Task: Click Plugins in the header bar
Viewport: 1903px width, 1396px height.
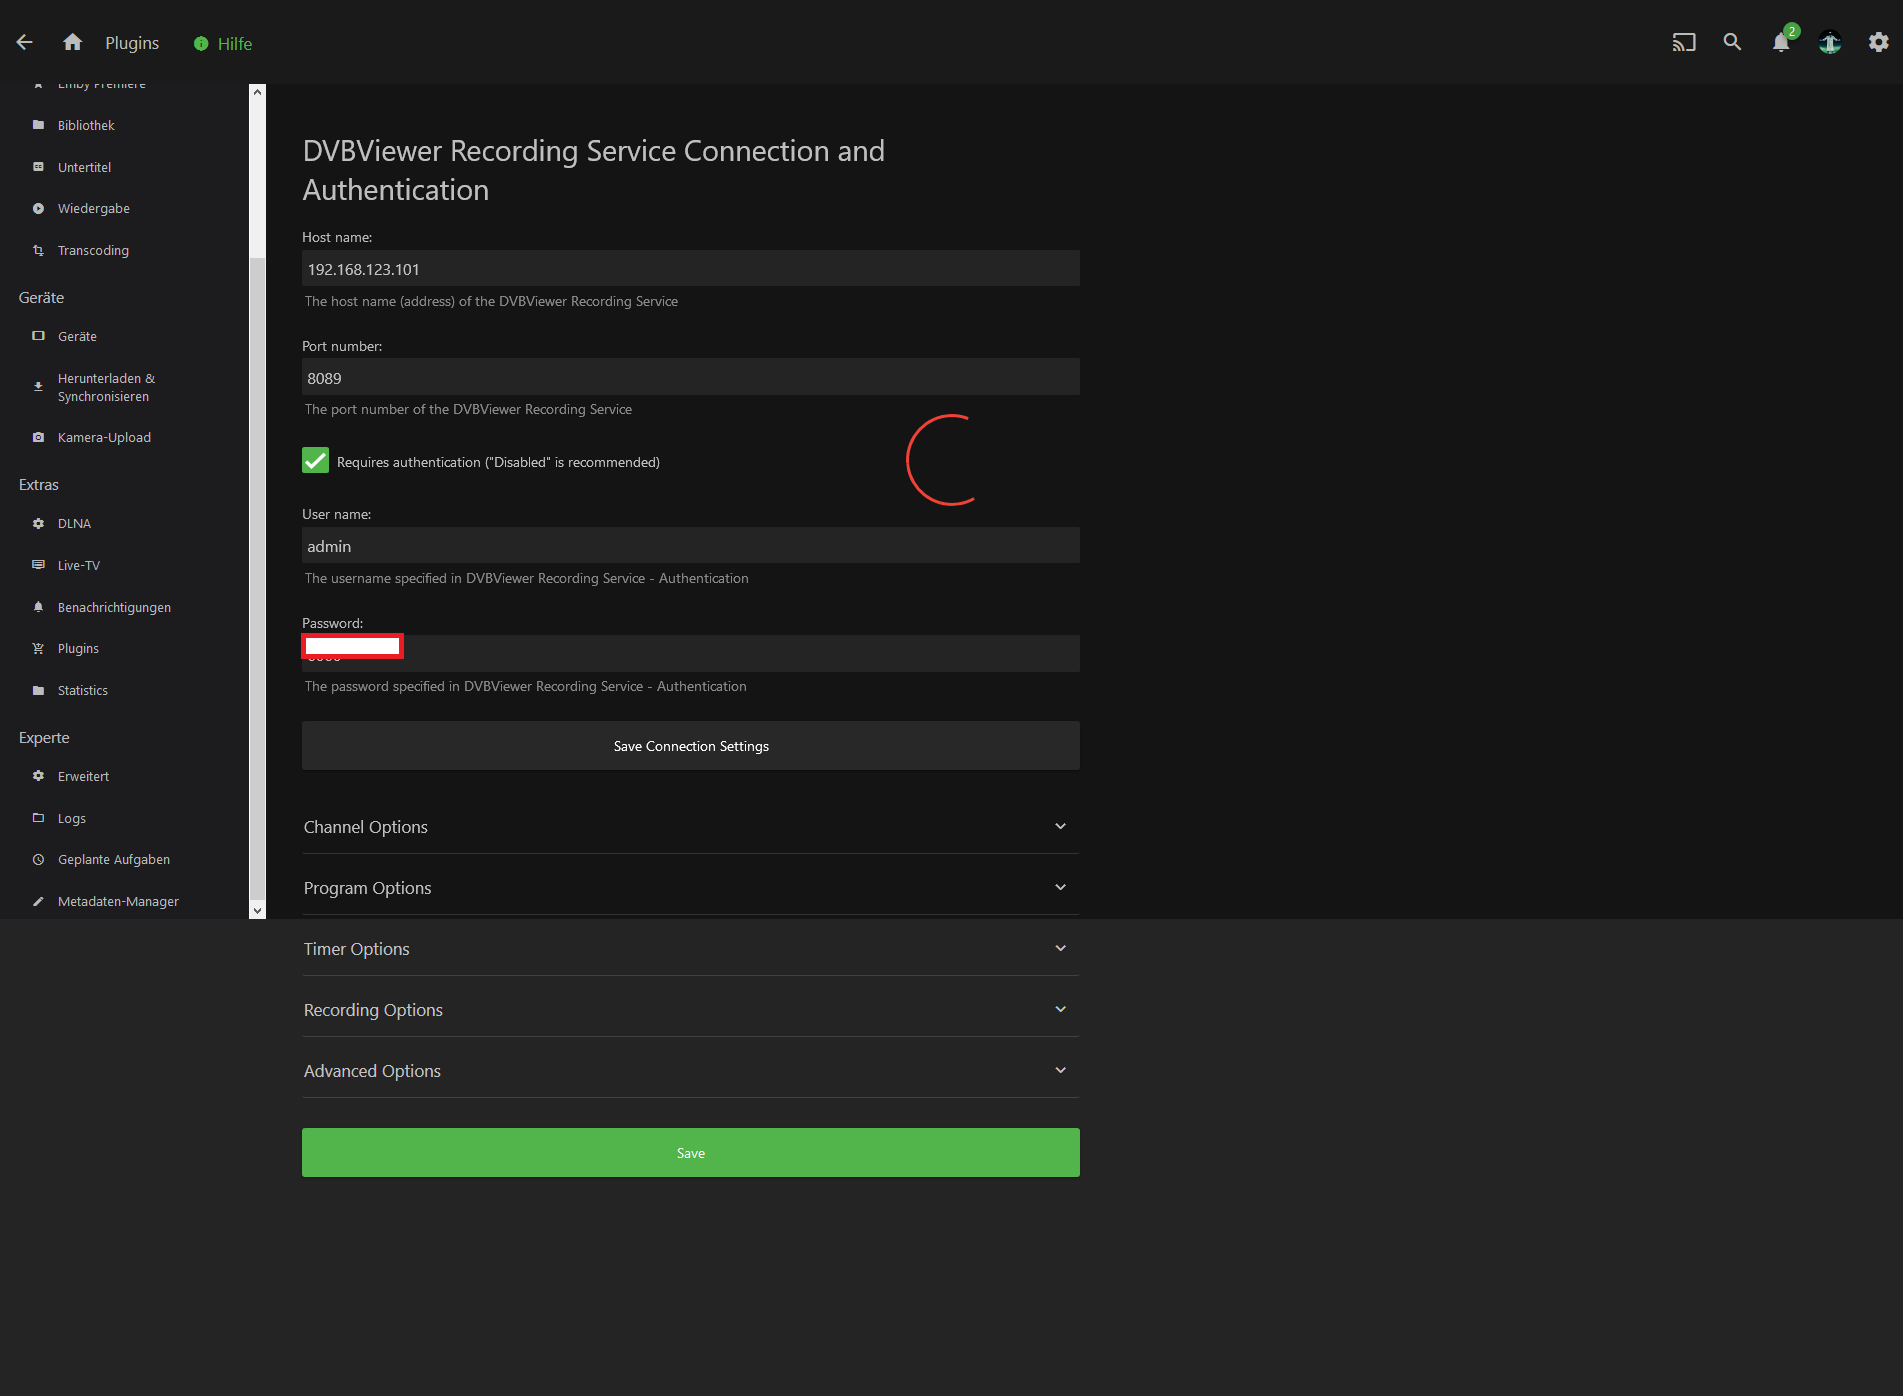Action: (132, 43)
